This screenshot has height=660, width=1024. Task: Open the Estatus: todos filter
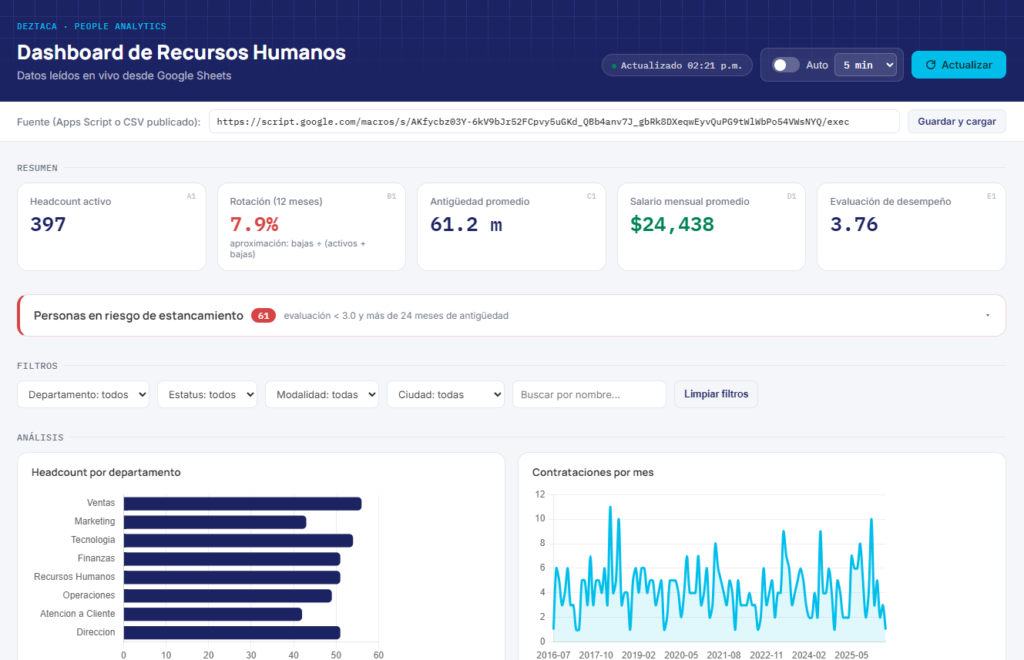pyautogui.click(x=207, y=394)
